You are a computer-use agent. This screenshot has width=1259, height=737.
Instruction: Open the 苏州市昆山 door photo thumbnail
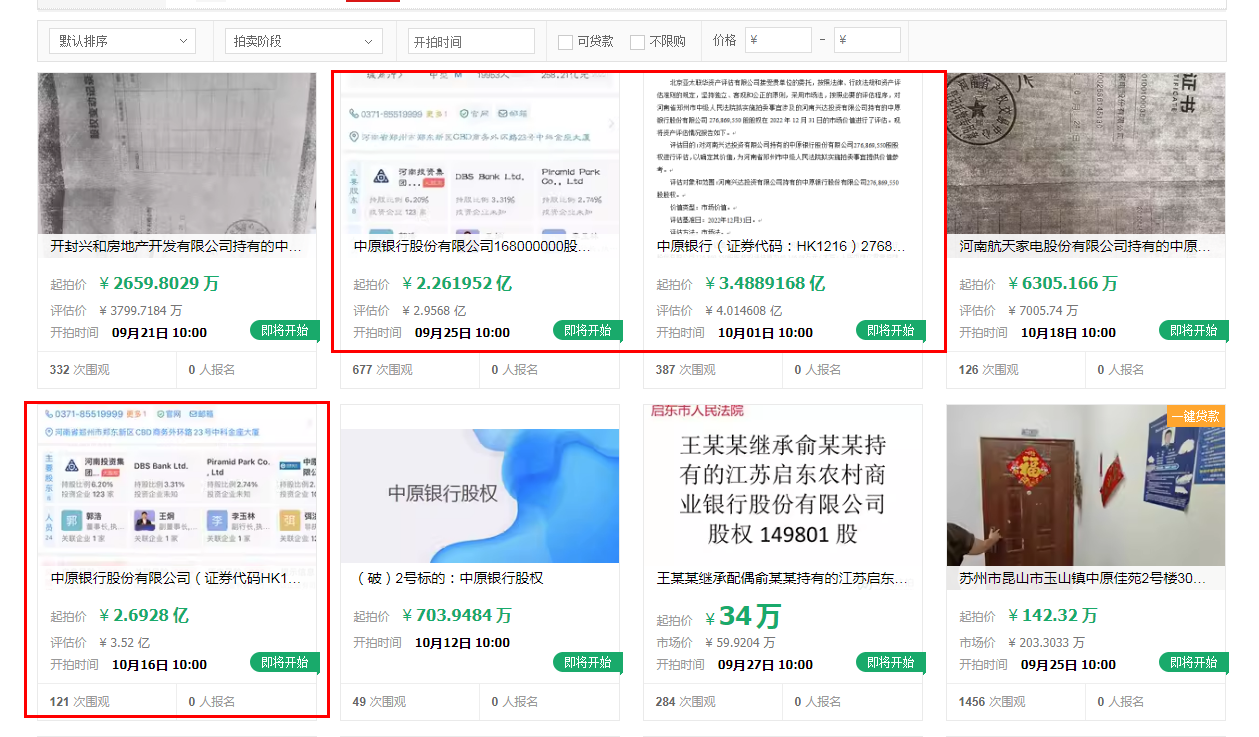[1086, 484]
